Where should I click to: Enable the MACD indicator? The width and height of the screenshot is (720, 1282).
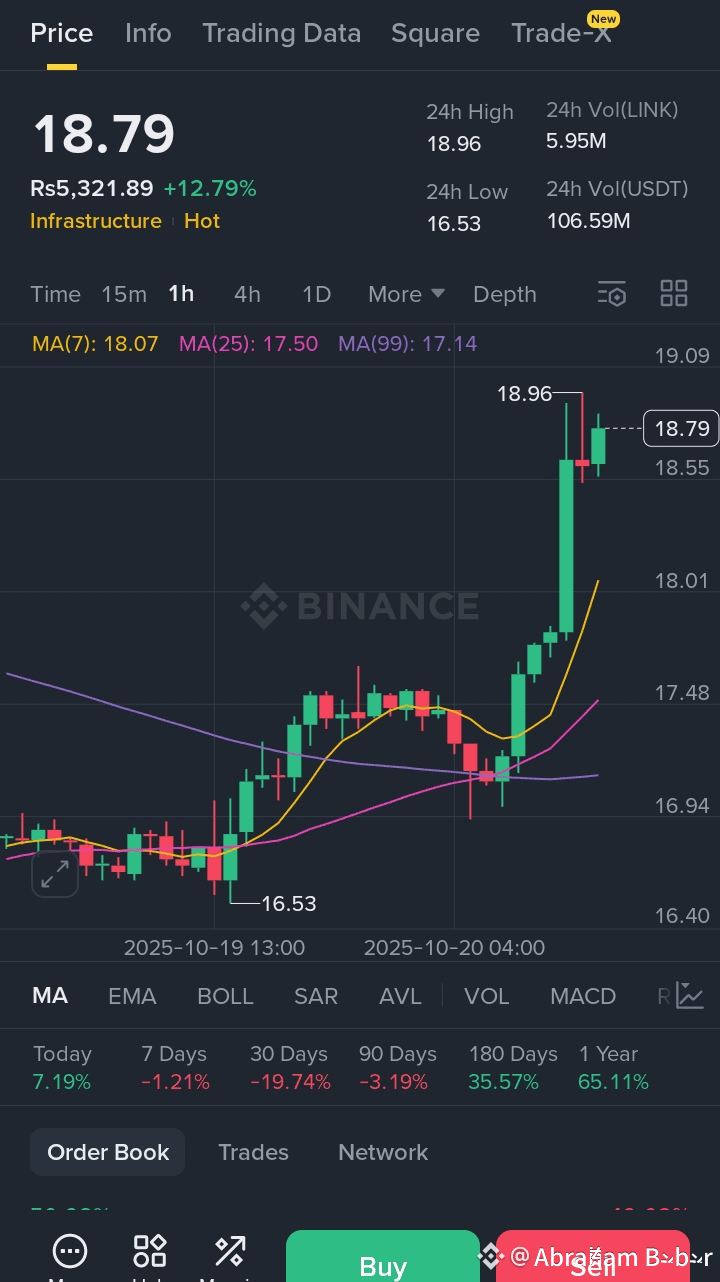tap(583, 996)
